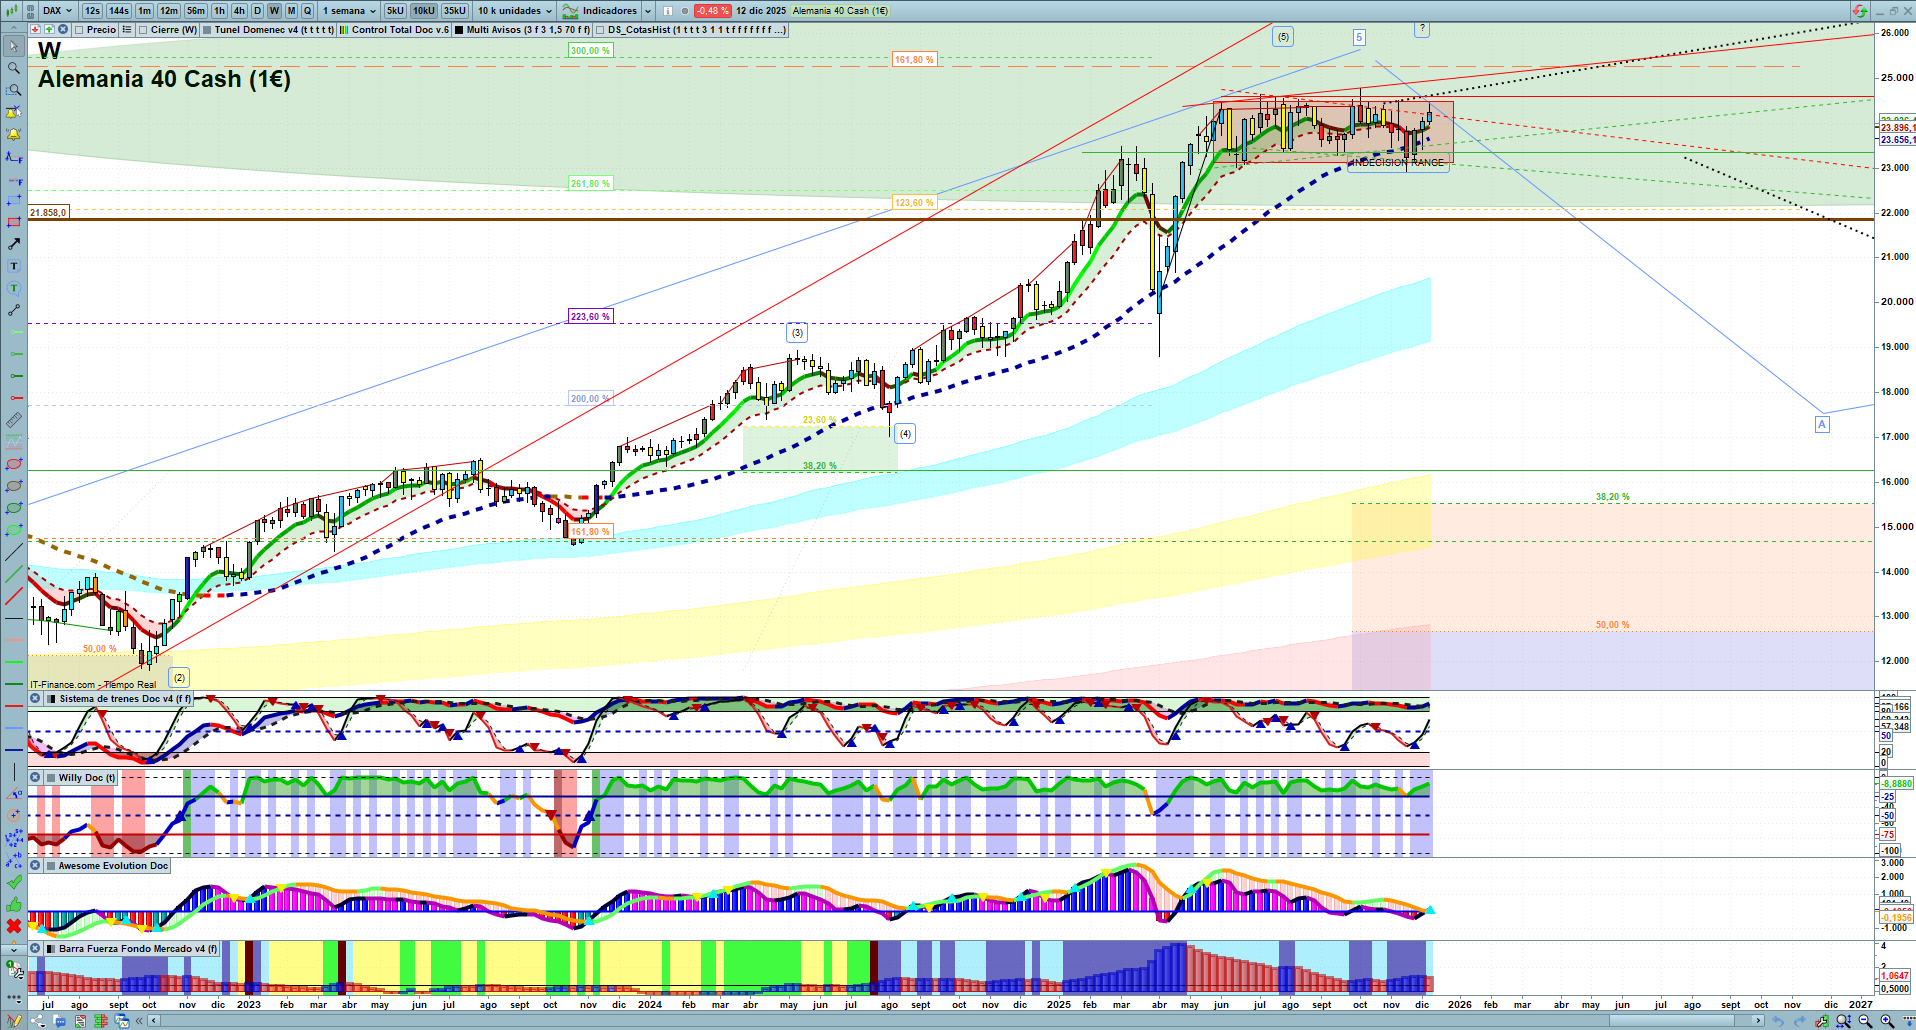Switch to the 12s timeframe
The width and height of the screenshot is (1916, 1030).
pyautogui.click(x=93, y=11)
